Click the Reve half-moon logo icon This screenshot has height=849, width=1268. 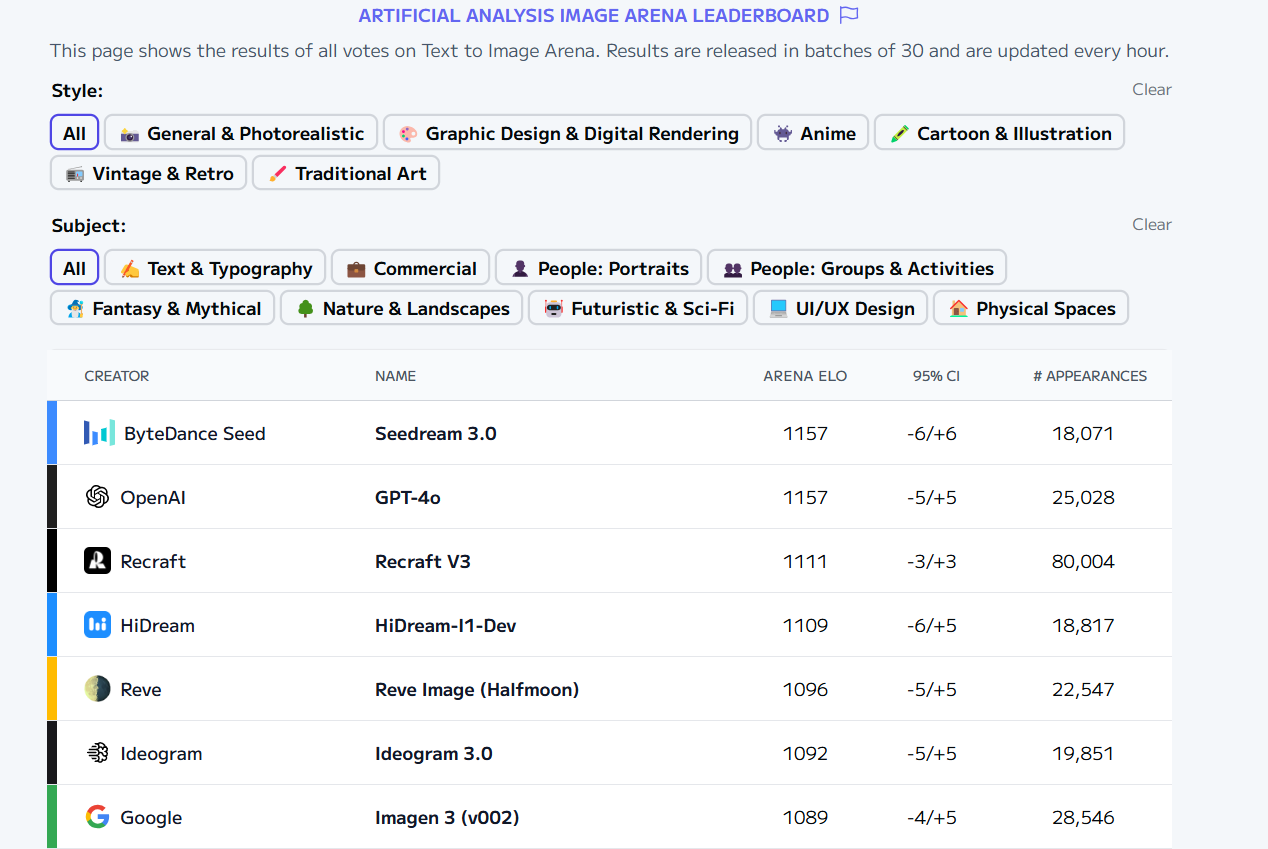(97, 689)
